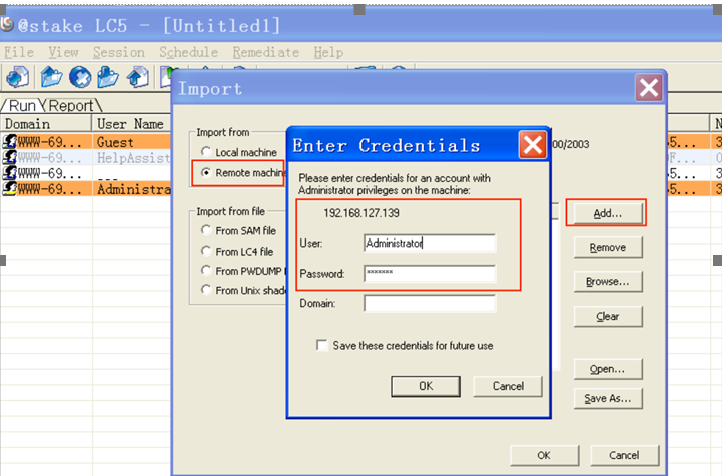Switch to the Run tab
Image resolution: width=722 pixels, height=476 pixels.
click(x=22, y=106)
